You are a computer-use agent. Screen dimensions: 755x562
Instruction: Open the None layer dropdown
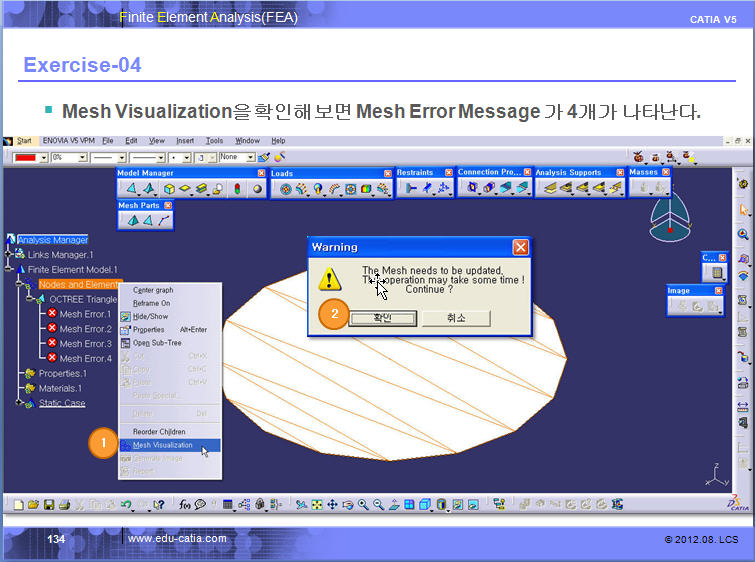point(249,158)
